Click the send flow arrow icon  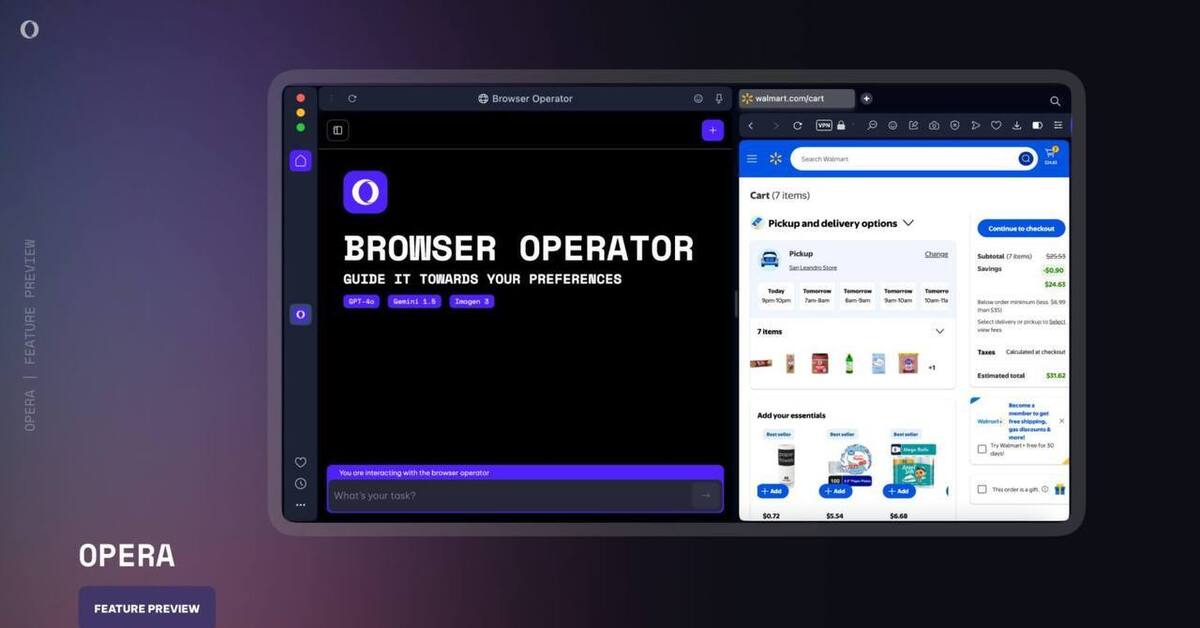tap(975, 126)
